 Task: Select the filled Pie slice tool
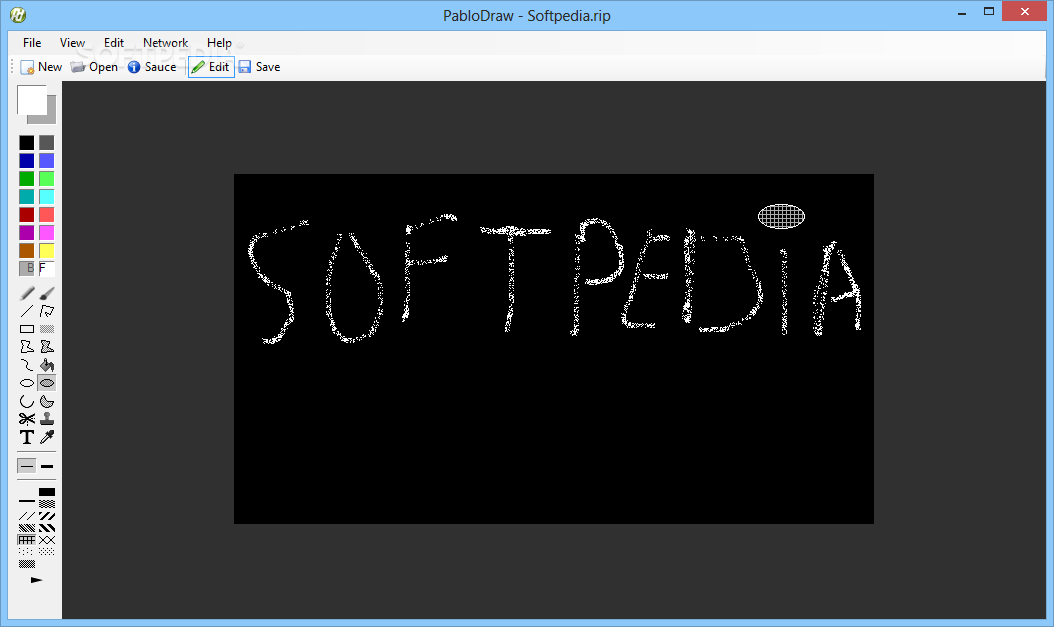click(x=47, y=401)
